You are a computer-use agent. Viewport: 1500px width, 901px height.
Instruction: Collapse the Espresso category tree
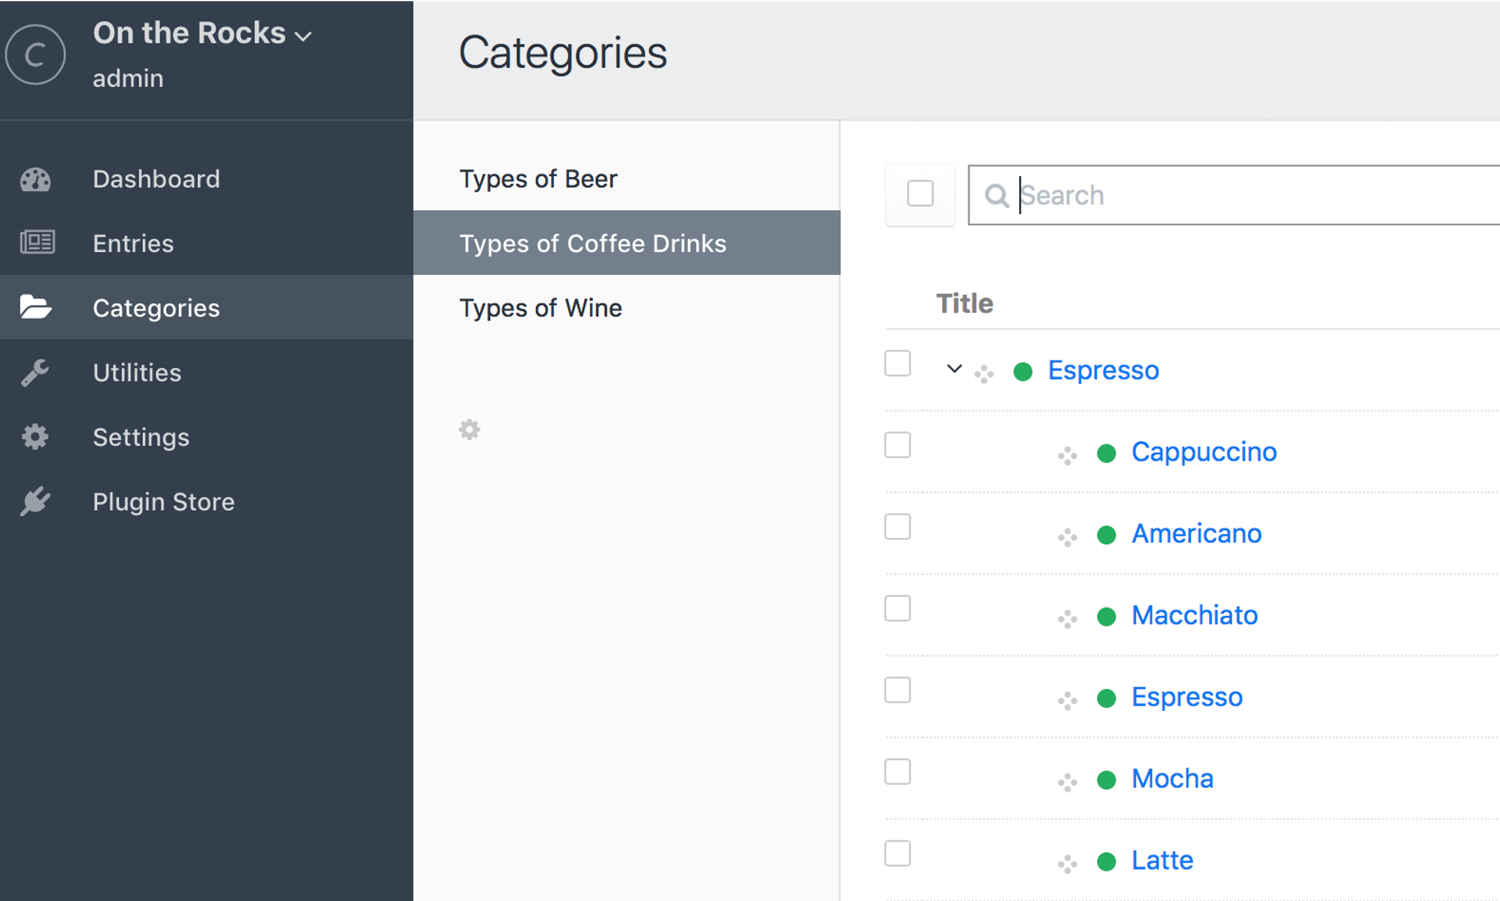tap(954, 369)
